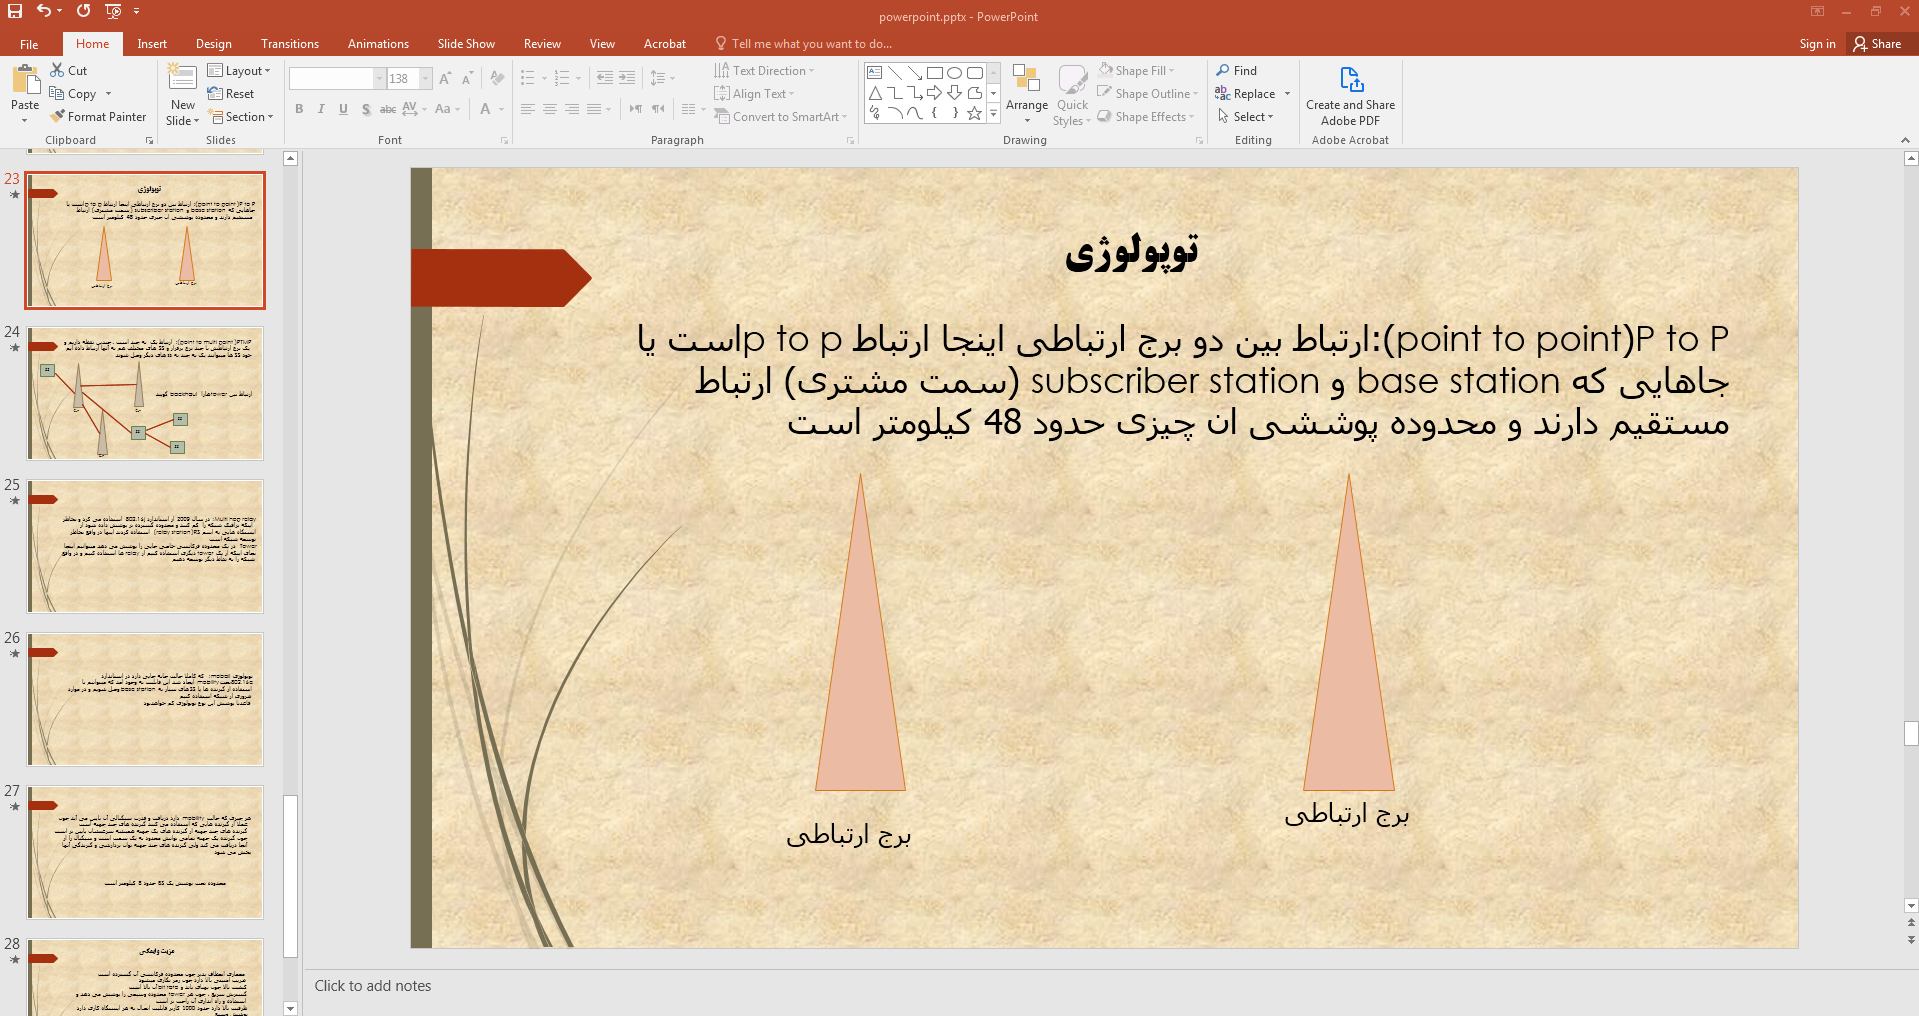Toggle Bold formatting

click(299, 109)
